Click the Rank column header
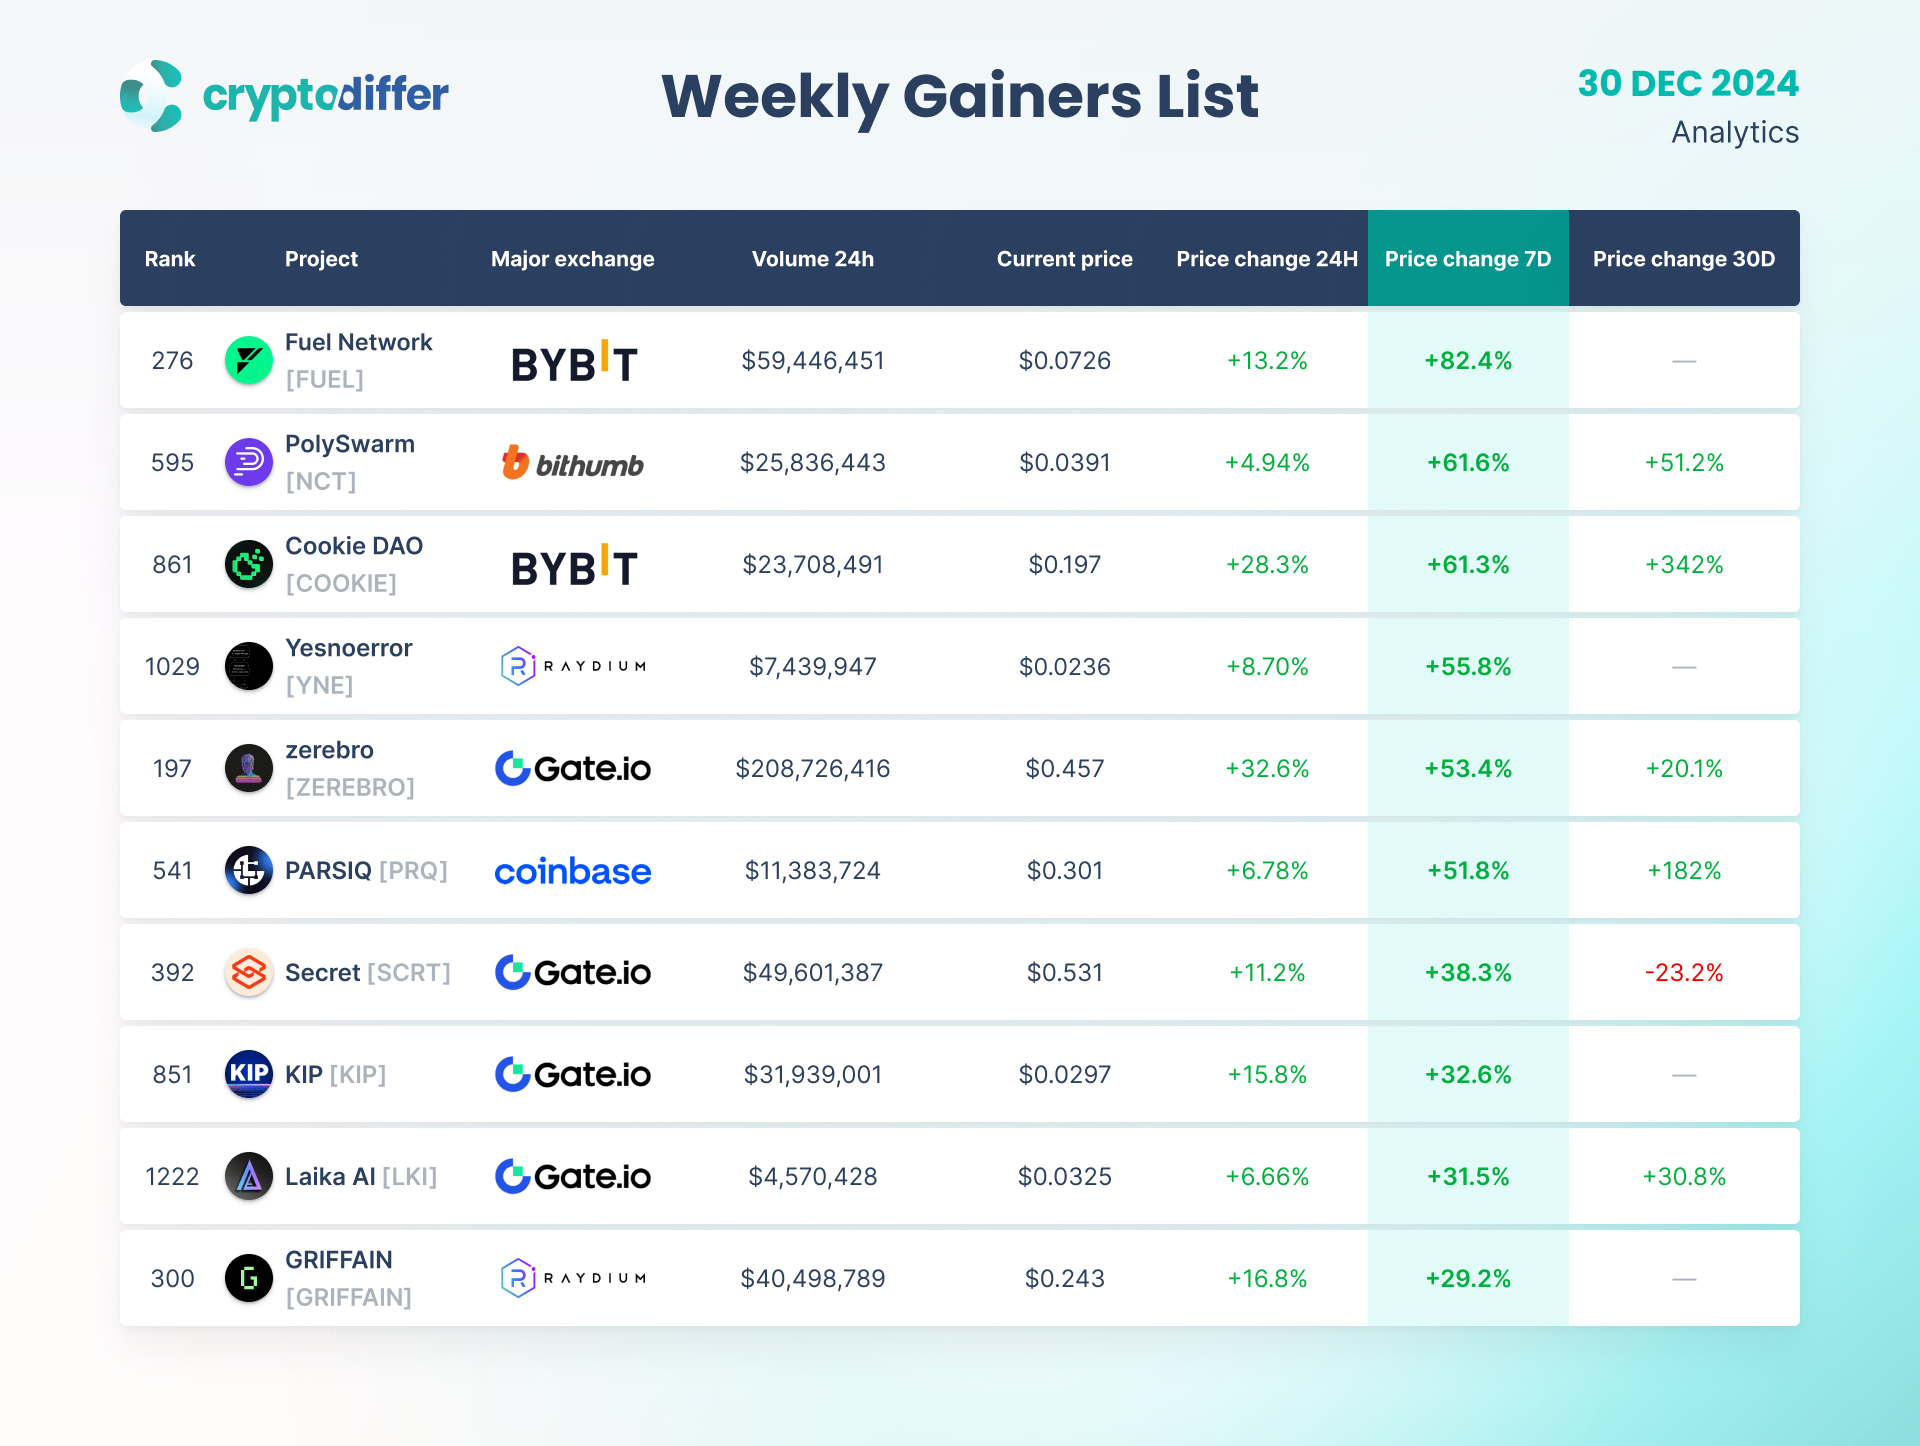The height and width of the screenshot is (1446, 1920). [170, 259]
